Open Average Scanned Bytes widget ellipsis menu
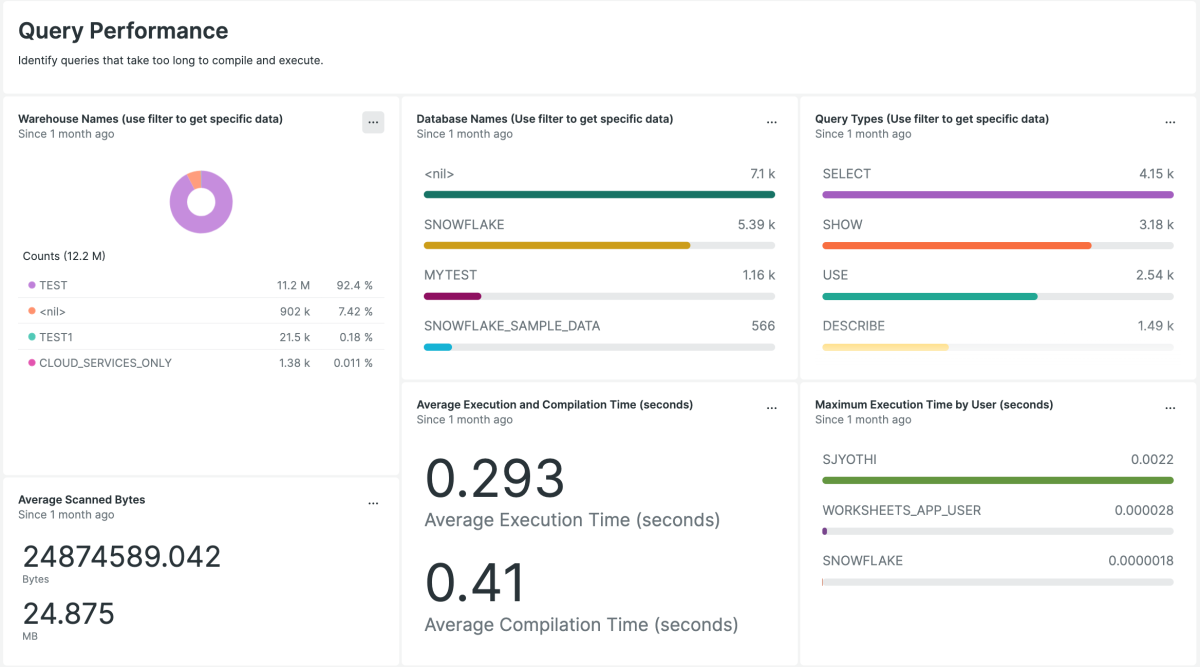Screen dimensions: 1200x667 tap(372, 503)
